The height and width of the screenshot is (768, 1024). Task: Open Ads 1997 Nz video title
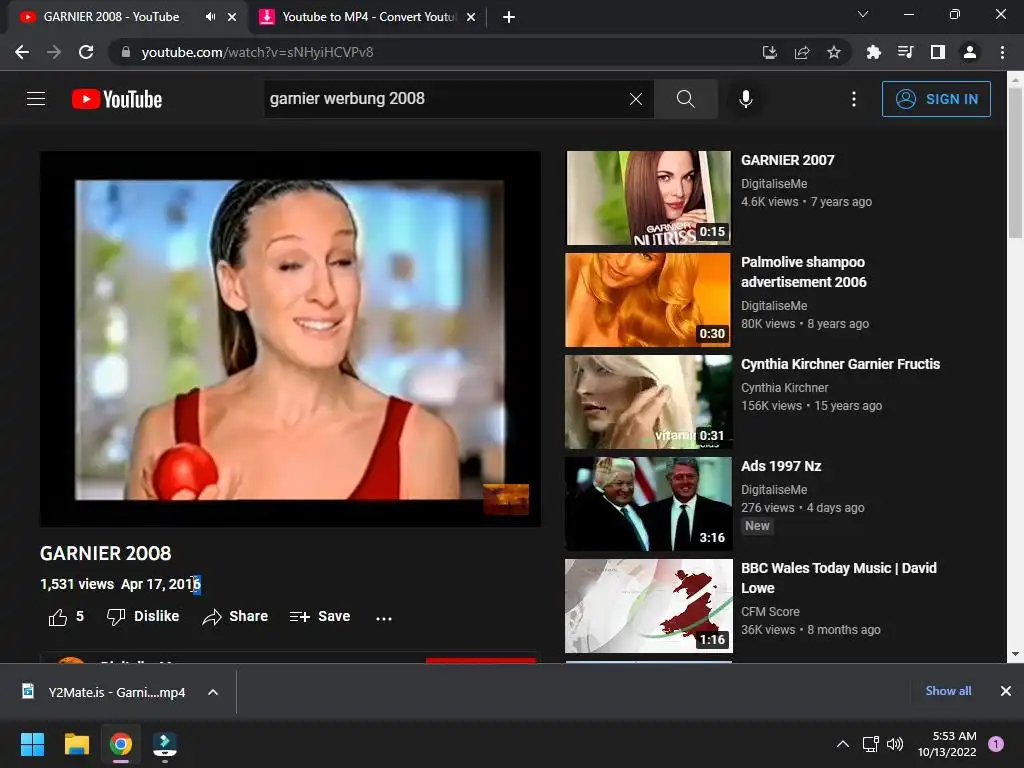tap(781, 466)
